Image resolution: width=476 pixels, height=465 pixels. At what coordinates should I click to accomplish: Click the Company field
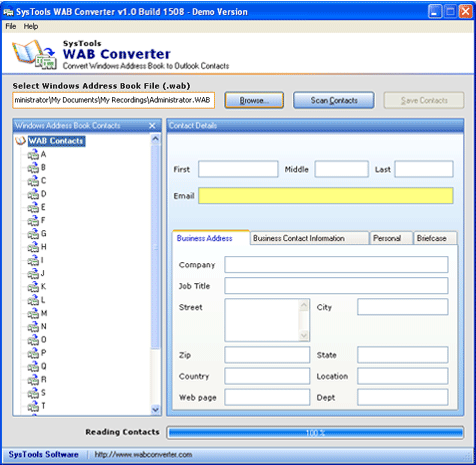pyautogui.click(x=336, y=265)
